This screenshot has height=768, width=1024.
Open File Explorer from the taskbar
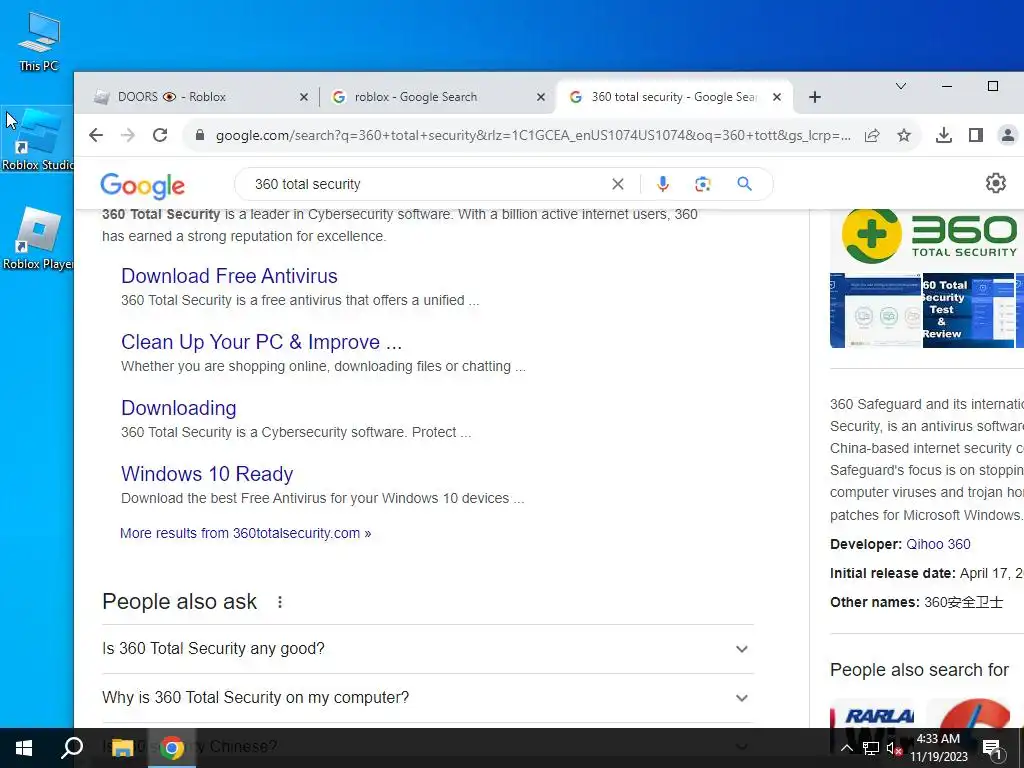122,748
